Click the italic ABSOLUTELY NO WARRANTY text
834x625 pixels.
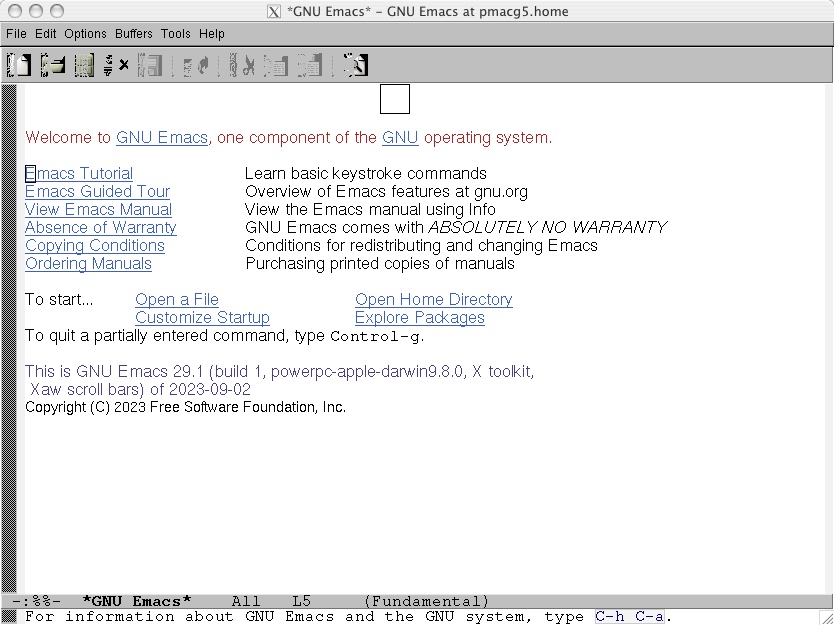(x=547, y=228)
